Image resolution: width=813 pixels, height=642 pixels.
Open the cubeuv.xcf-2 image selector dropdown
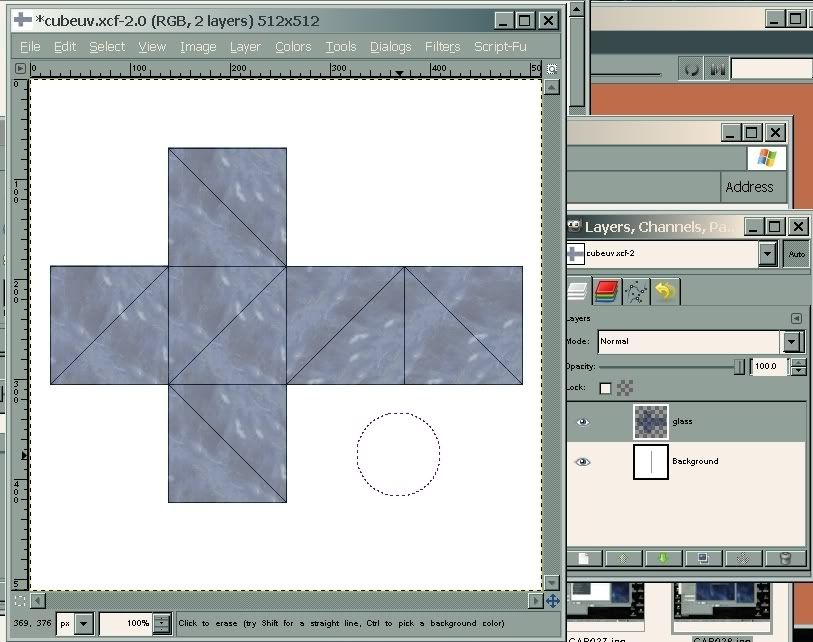click(x=767, y=254)
